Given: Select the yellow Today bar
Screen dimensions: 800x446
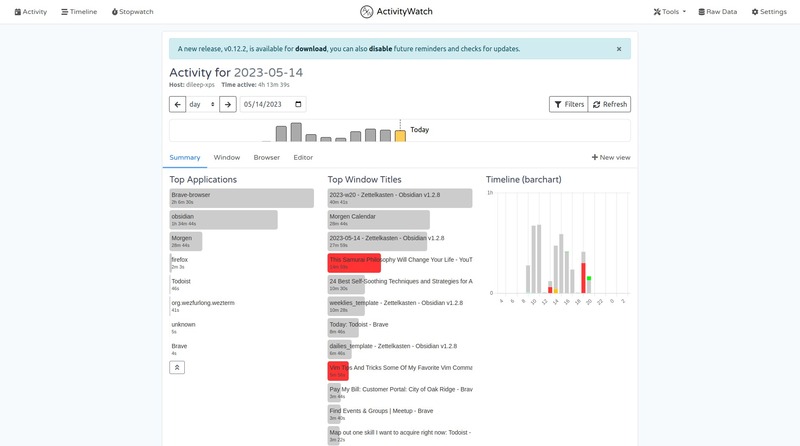Looking at the screenshot, I should pyautogui.click(x=401, y=136).
